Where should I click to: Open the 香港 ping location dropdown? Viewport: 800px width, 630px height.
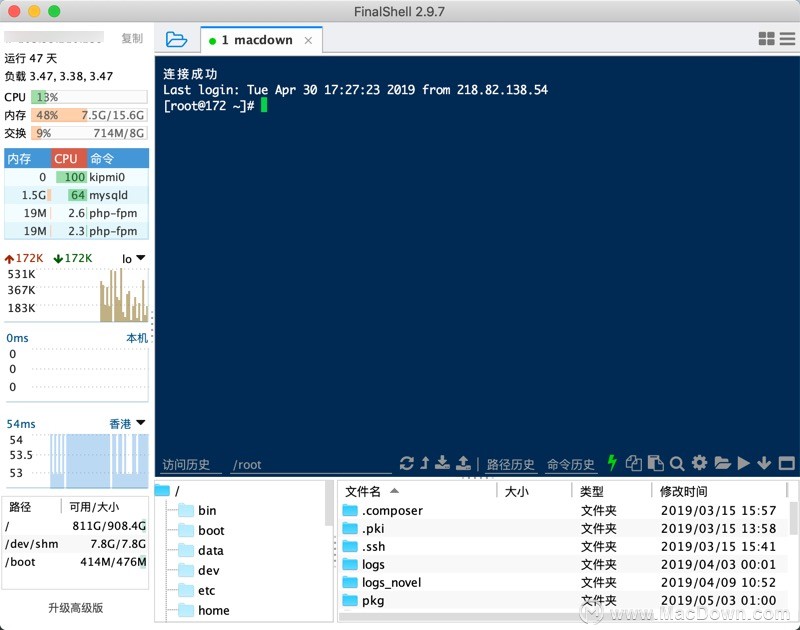click(128, 423)
